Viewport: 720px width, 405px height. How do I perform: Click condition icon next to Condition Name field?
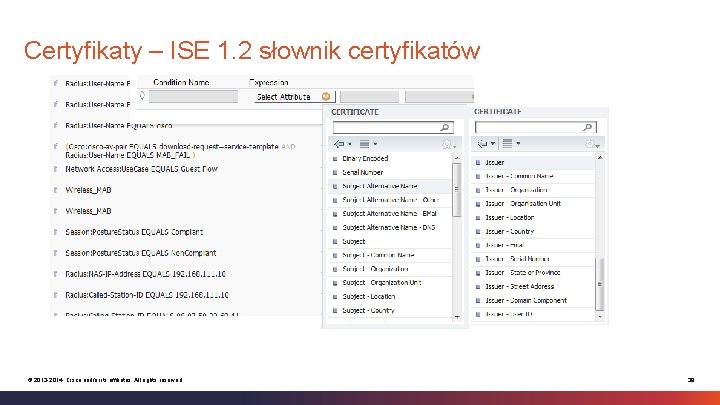tap(142, 96)
